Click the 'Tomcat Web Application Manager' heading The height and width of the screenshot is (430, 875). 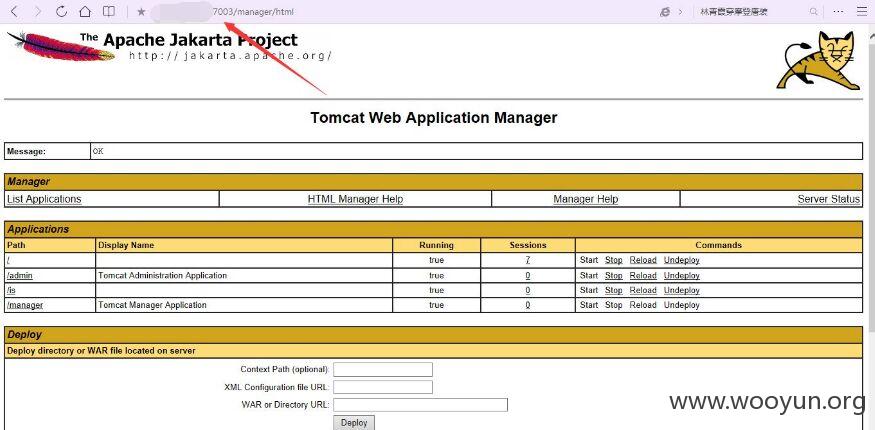(x=434, y=118)
